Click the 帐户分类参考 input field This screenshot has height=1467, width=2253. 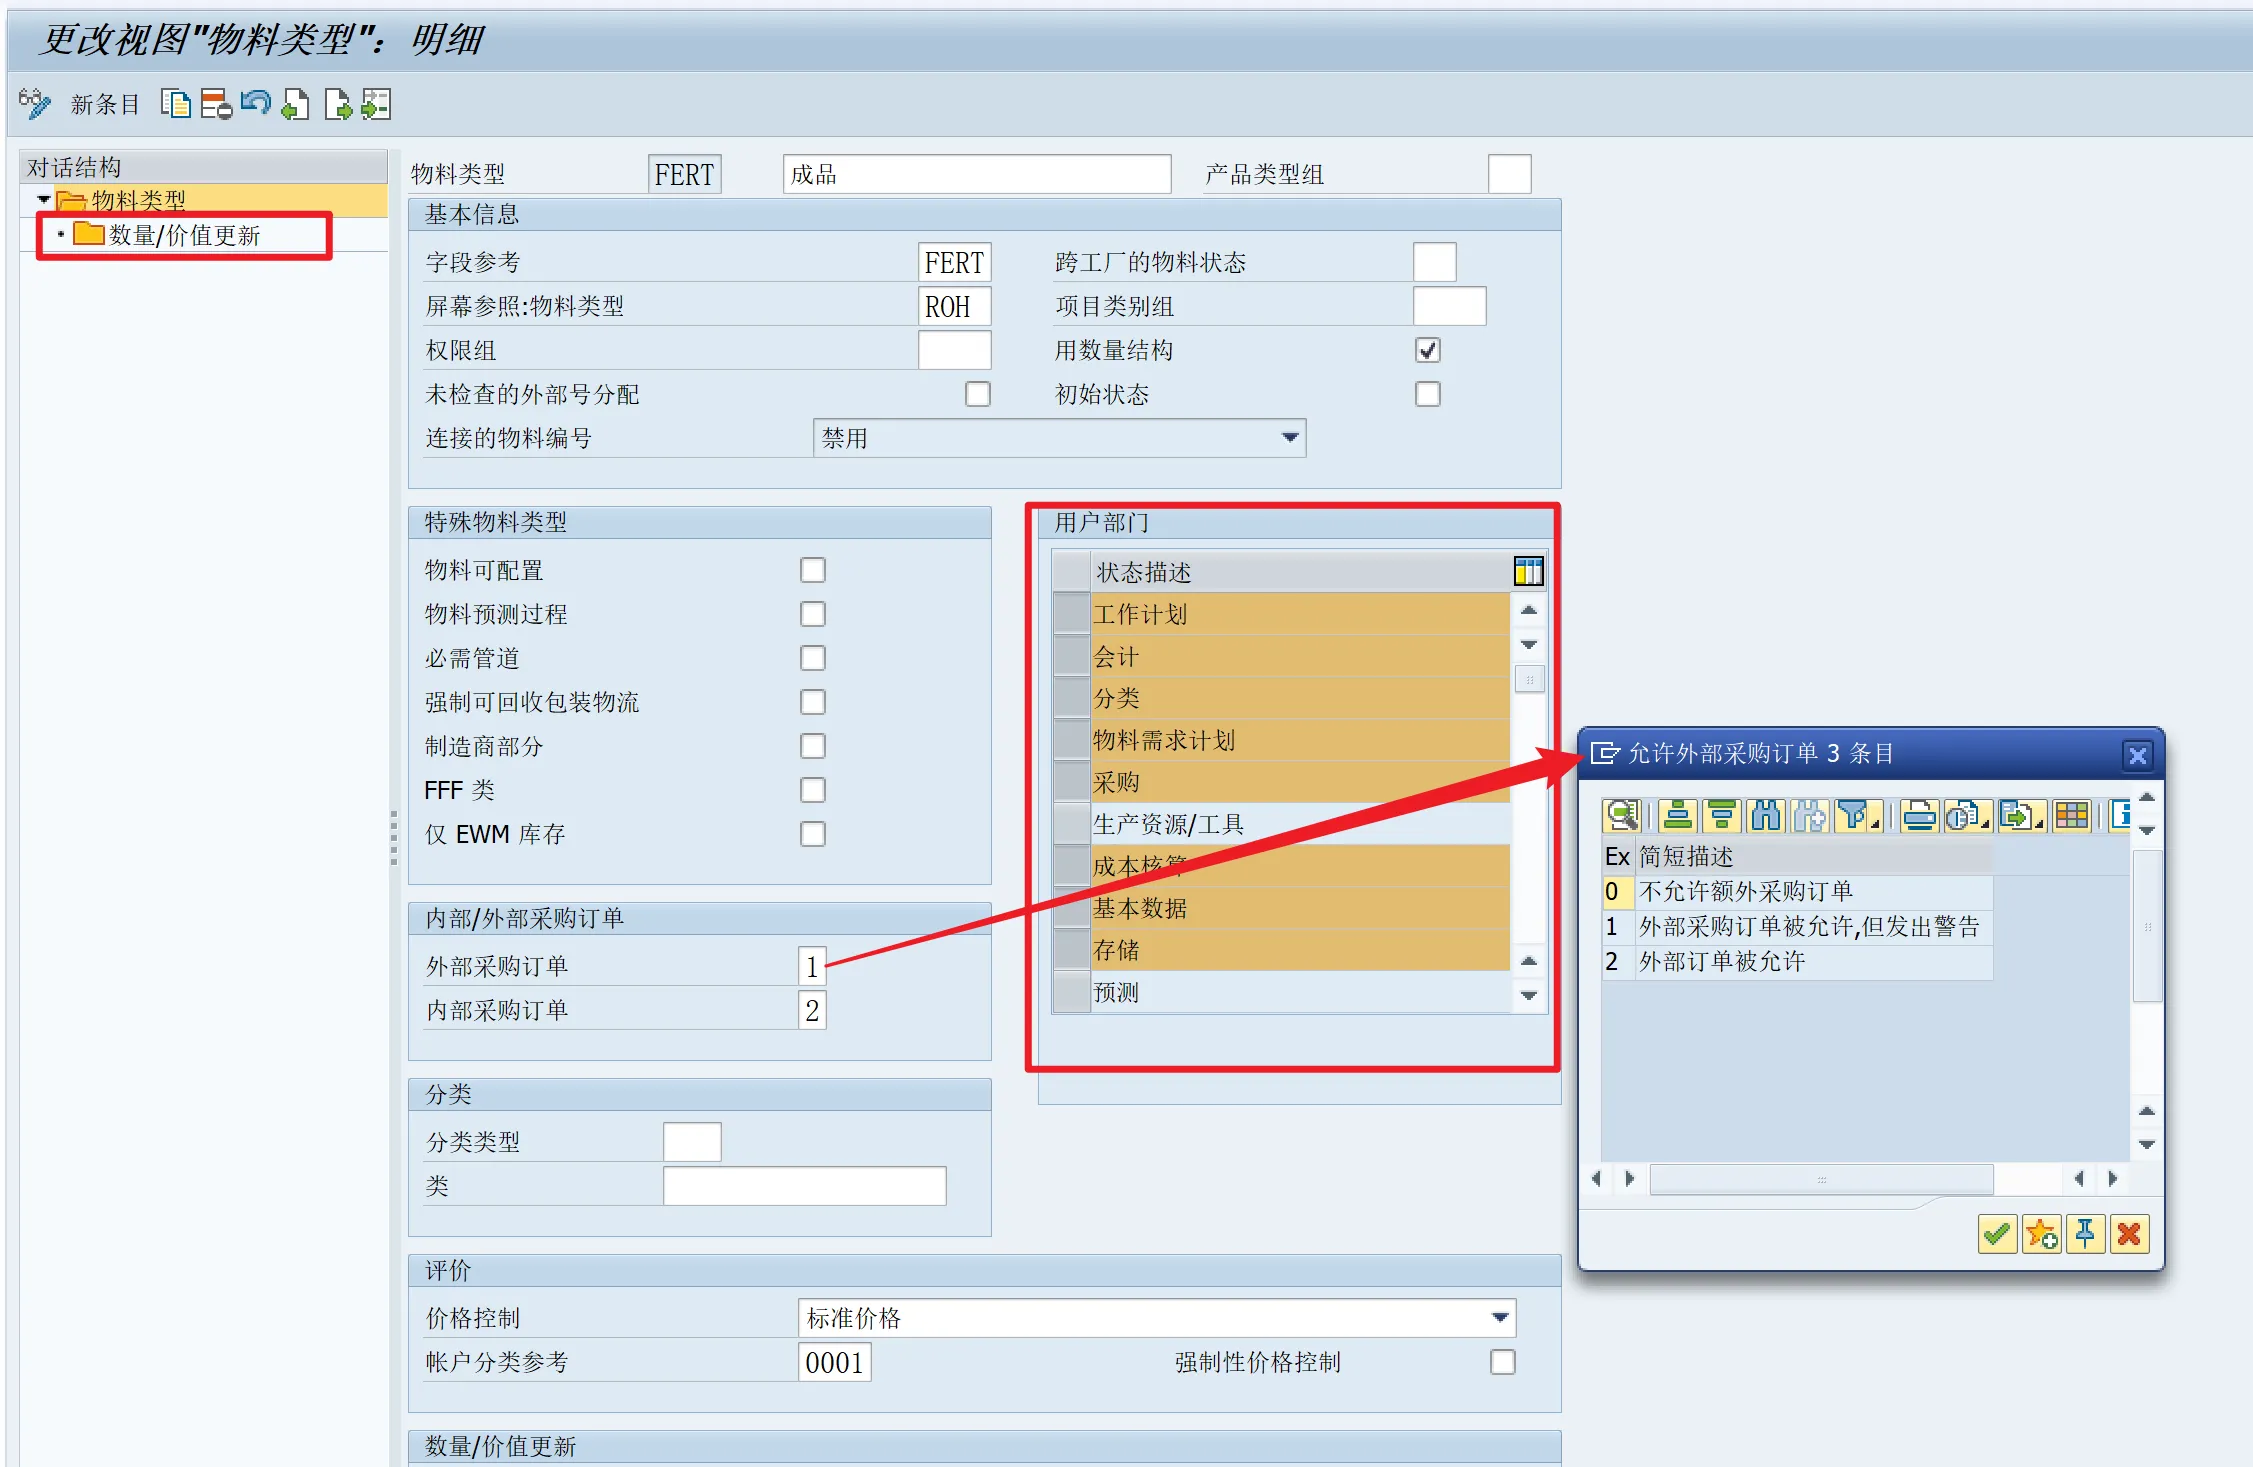click(834, 1362)
